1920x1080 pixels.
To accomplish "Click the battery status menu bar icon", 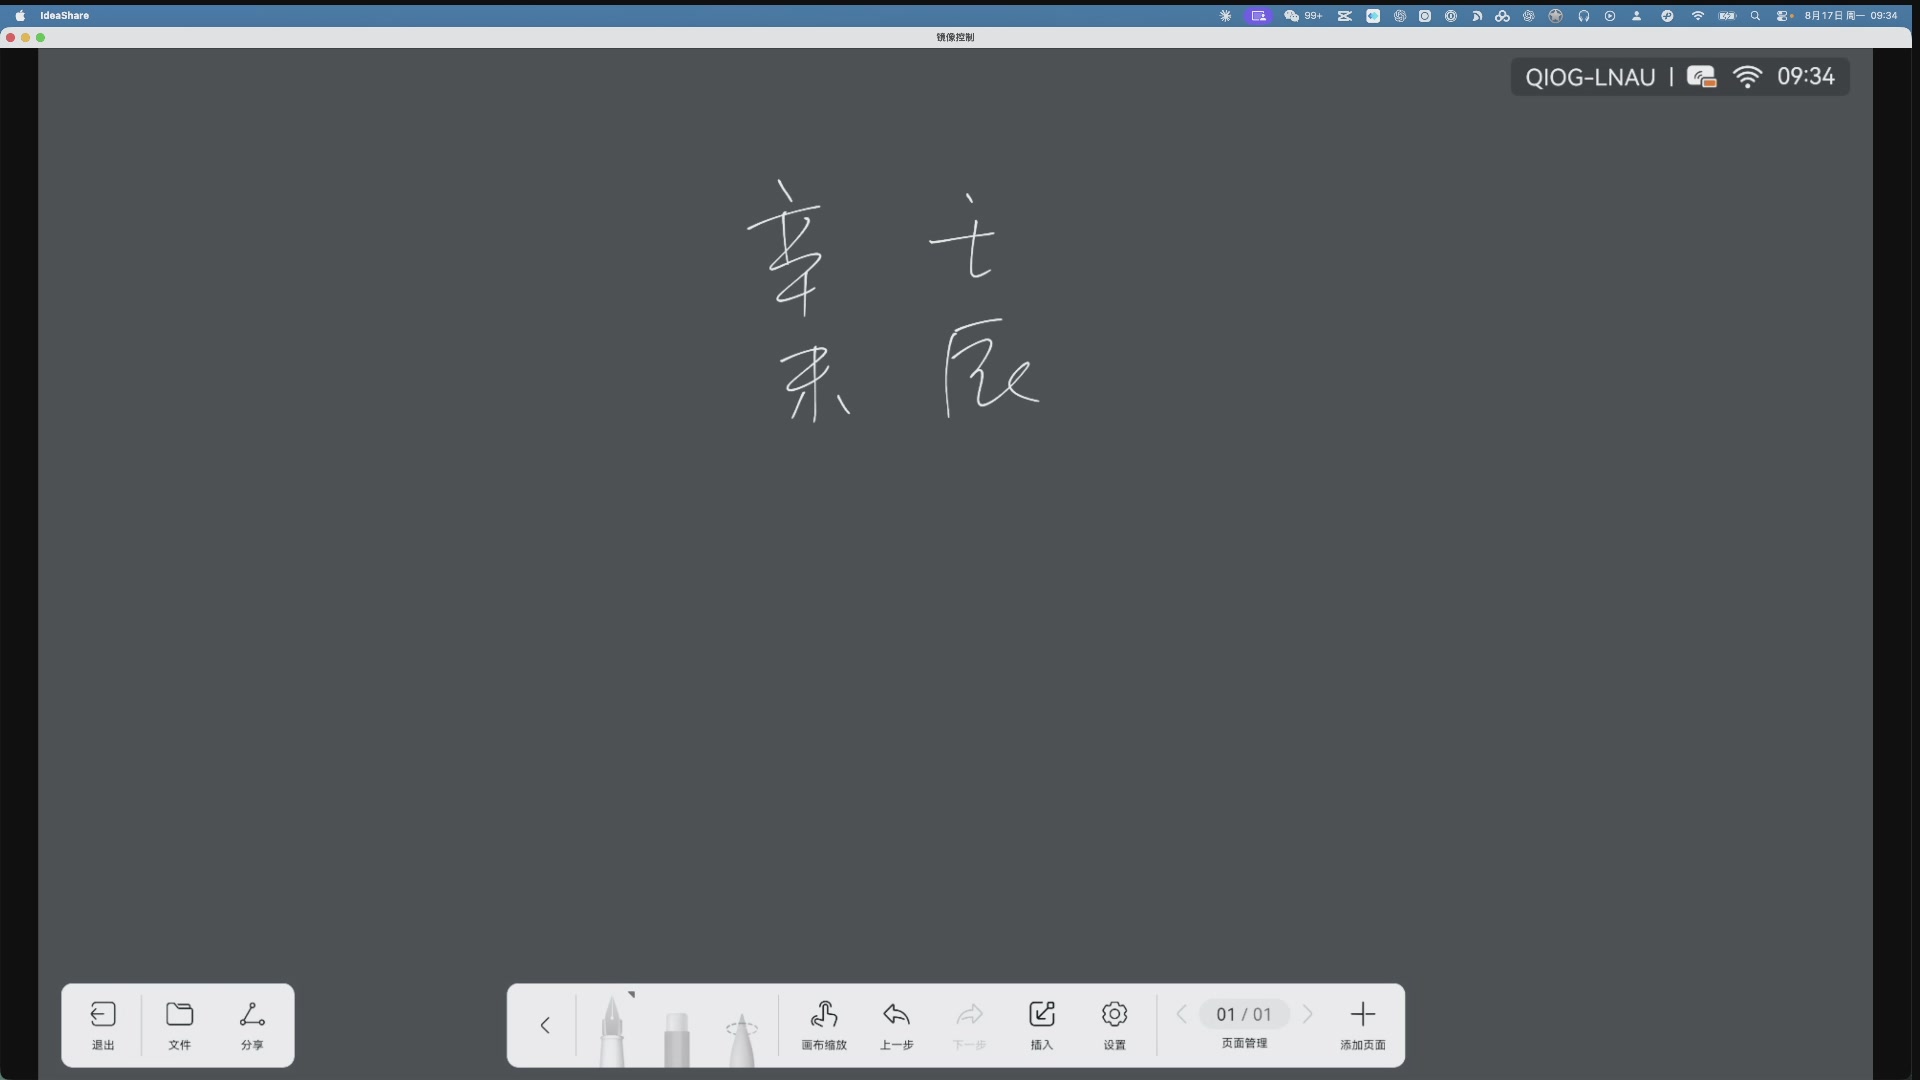I will coord(1727,15).
